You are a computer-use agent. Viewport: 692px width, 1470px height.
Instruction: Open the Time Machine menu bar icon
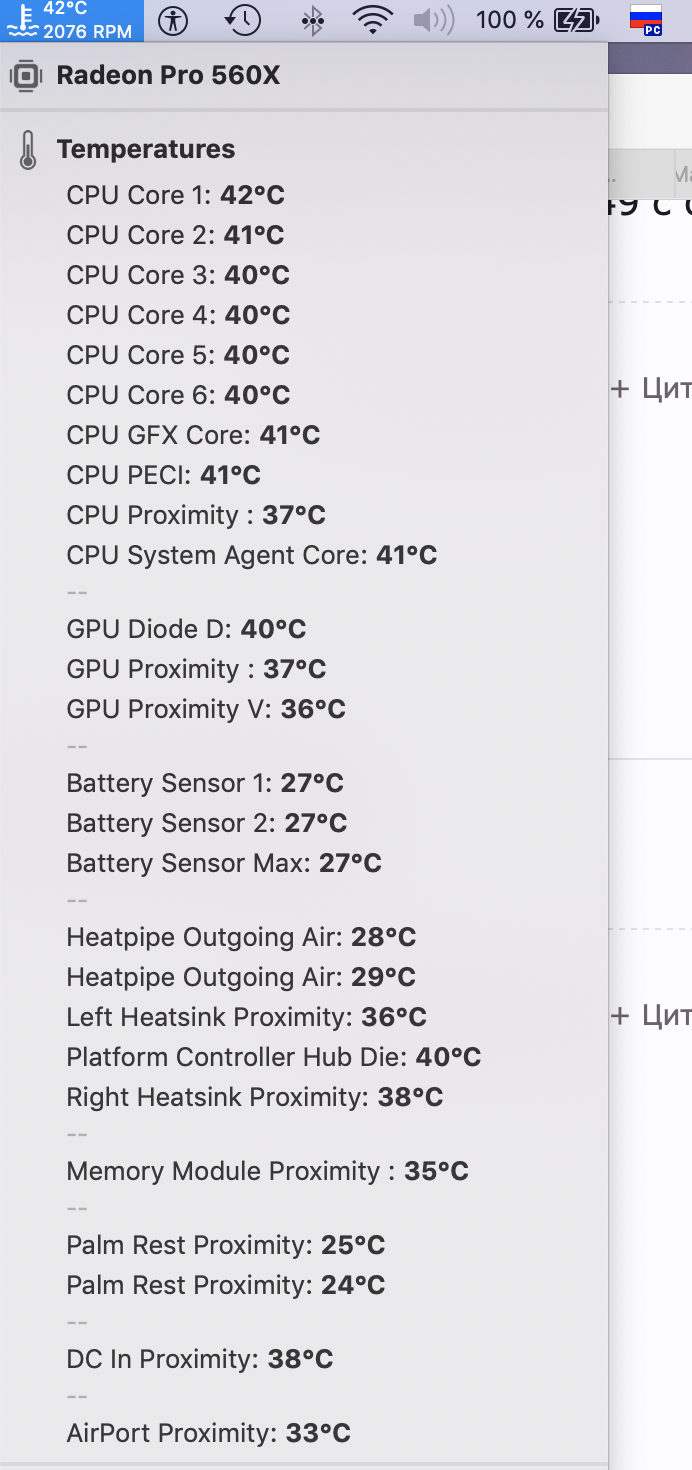pos(243,20)
